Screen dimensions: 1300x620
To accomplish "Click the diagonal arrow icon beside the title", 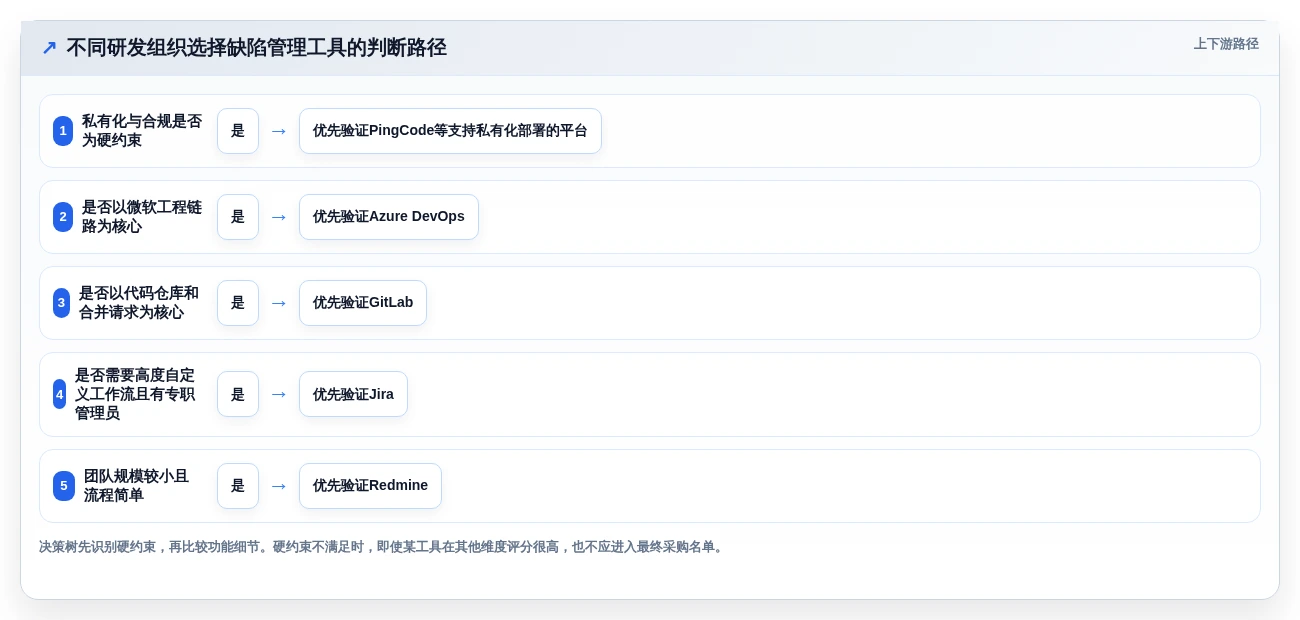I will tap(49, 48).
